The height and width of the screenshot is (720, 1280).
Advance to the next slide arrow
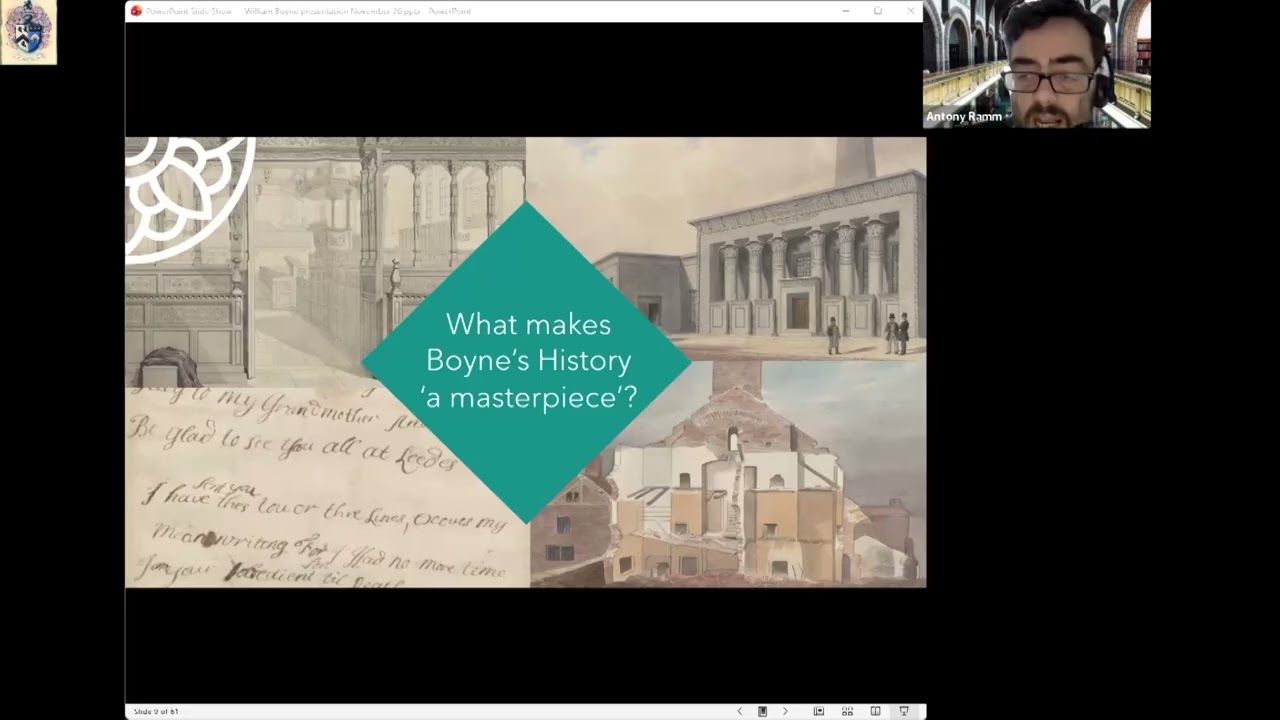coord(785,711)
